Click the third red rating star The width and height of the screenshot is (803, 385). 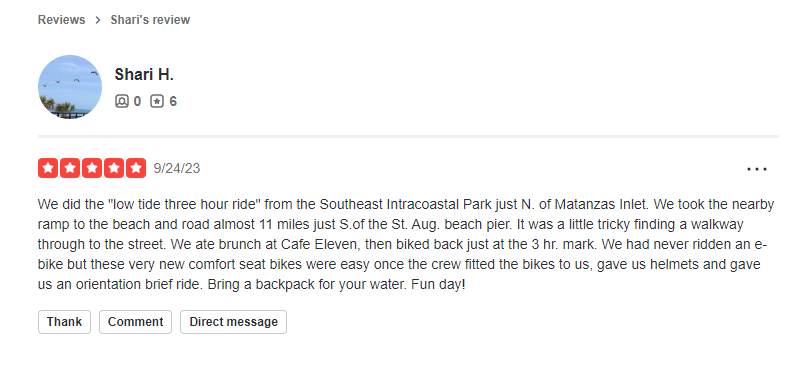click(x=92, y=168)
